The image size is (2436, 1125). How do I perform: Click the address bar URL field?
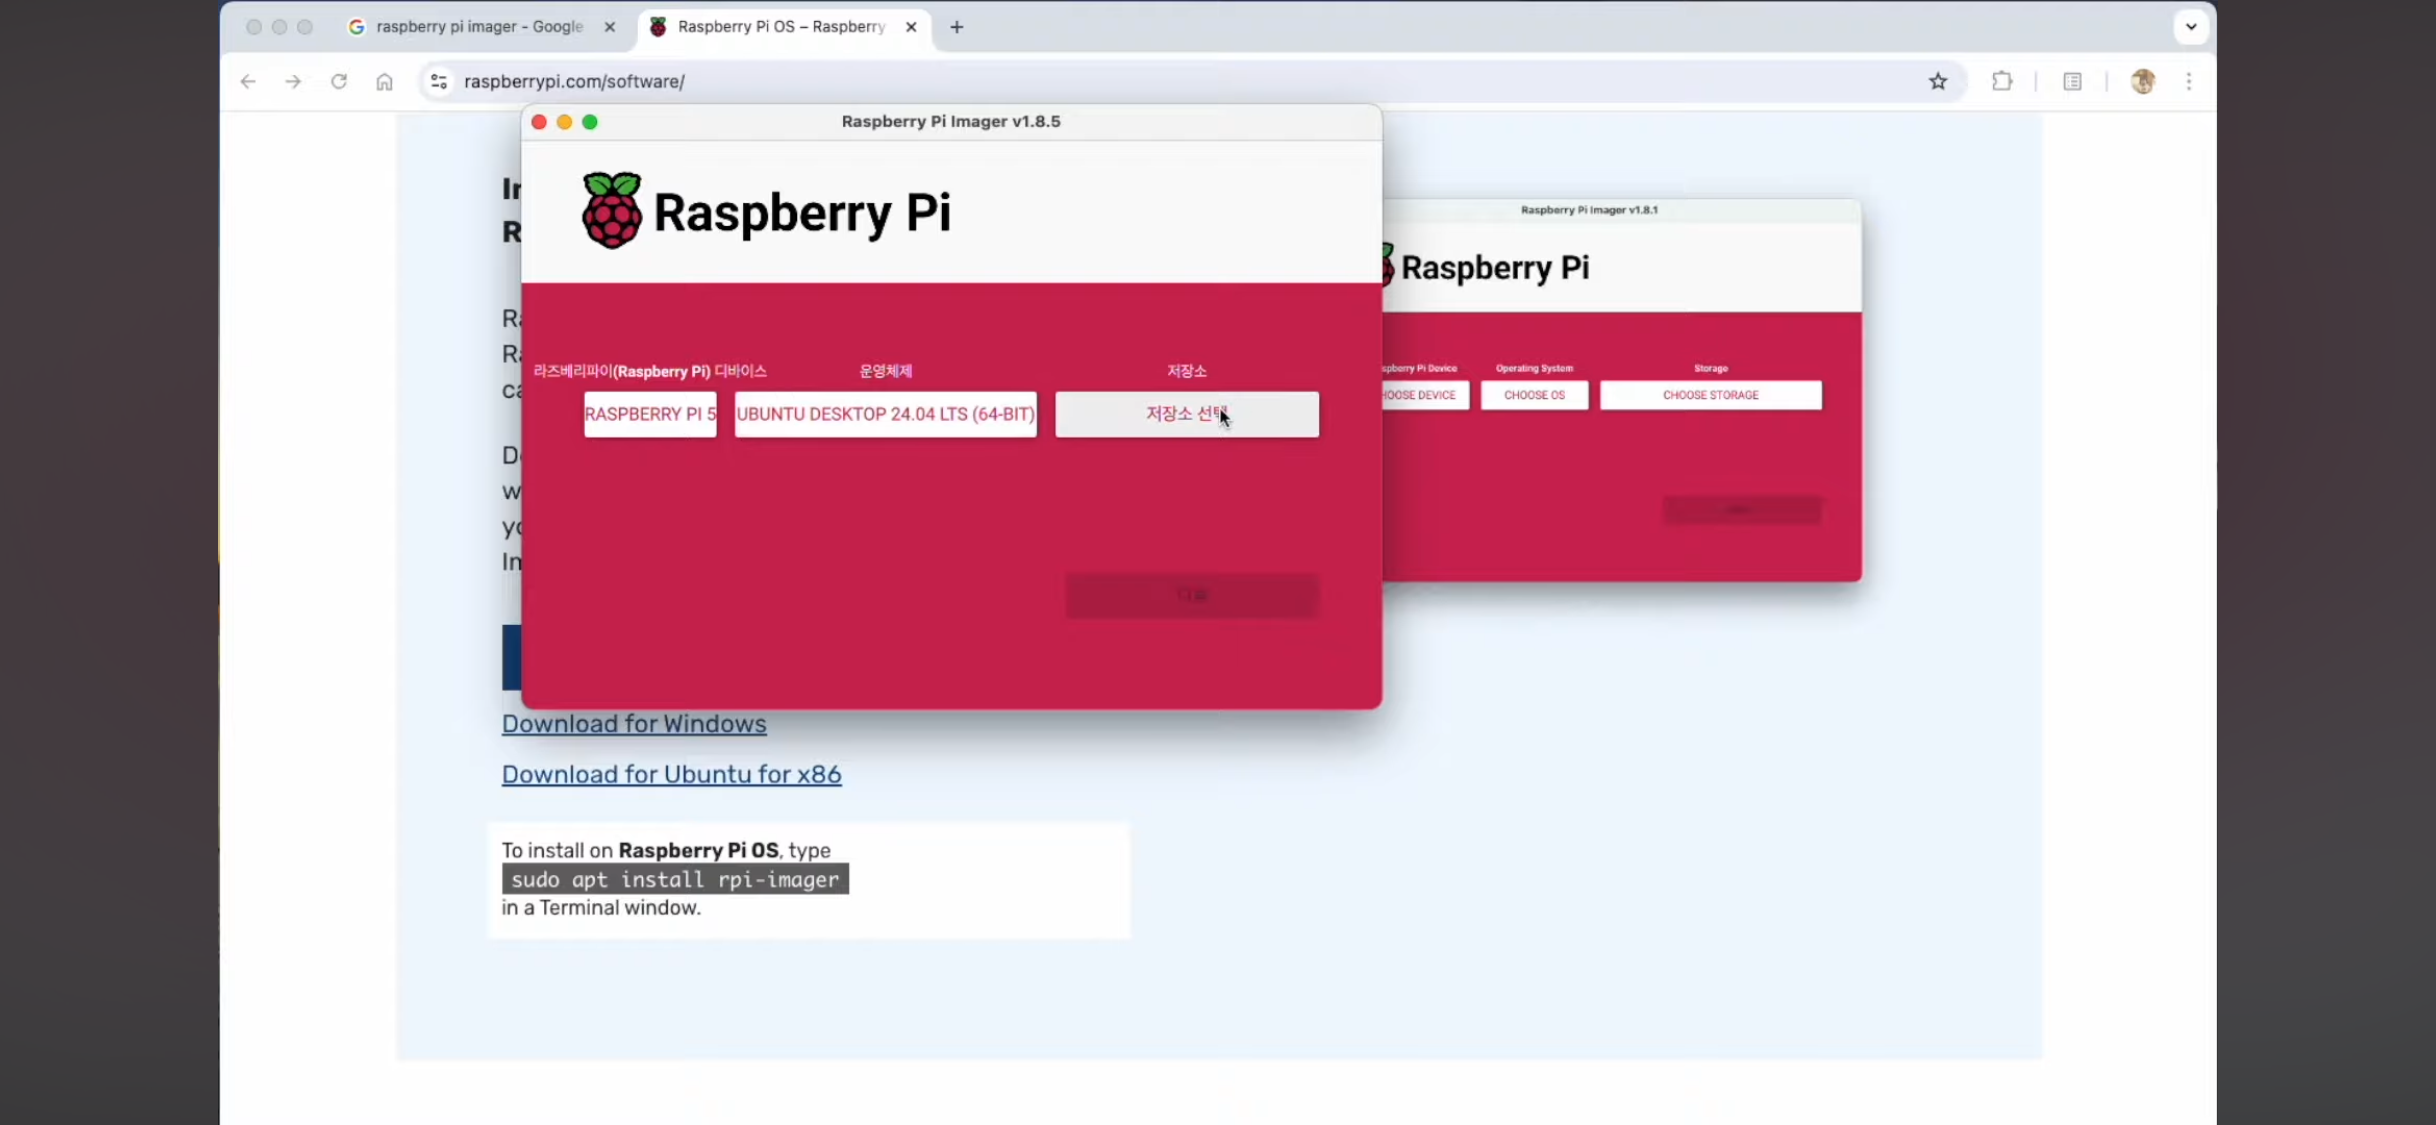(x=1100, y=82)
